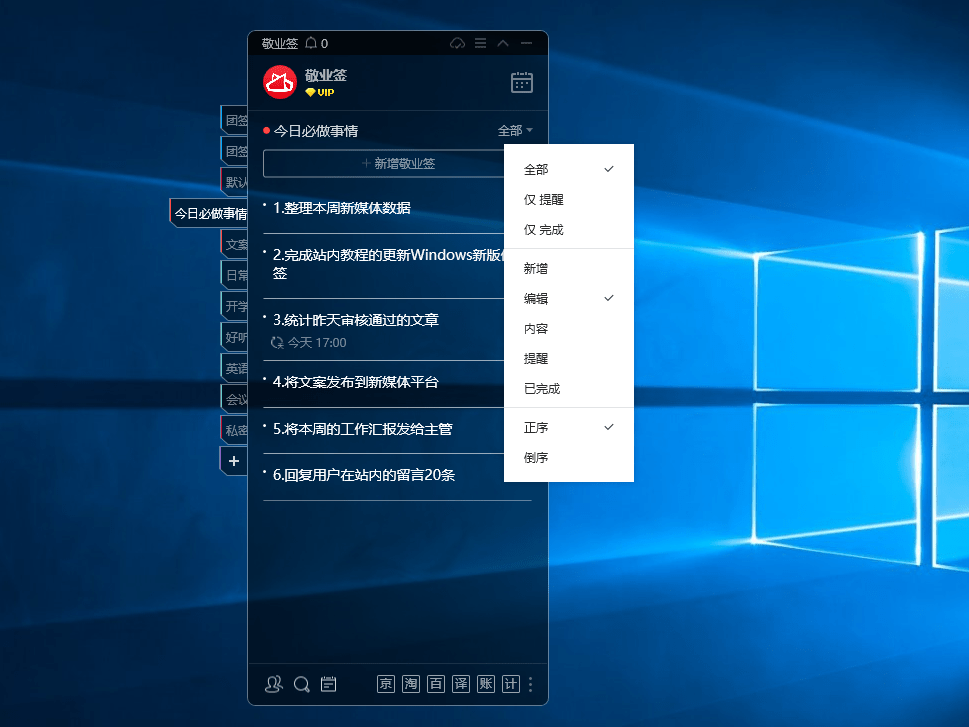Open the more options three-dot menu
This screenshot has height=727, width=969.
coord(532,684)
